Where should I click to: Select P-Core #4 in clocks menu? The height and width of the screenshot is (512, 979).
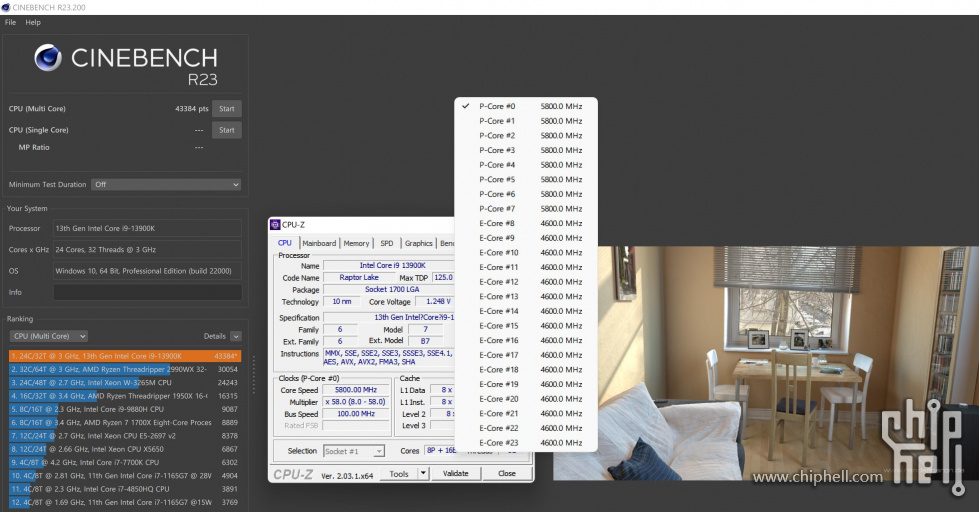click(526, 165)
